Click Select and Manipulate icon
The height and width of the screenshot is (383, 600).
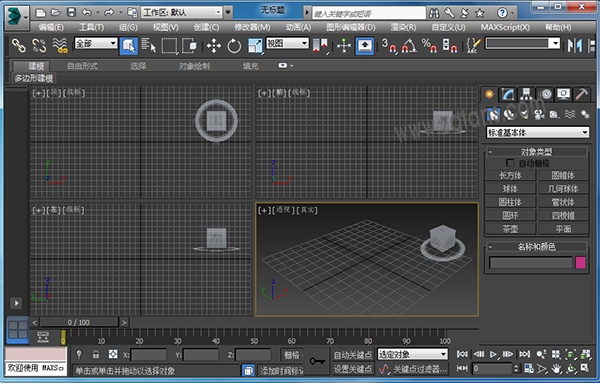(x=344, y=46)
